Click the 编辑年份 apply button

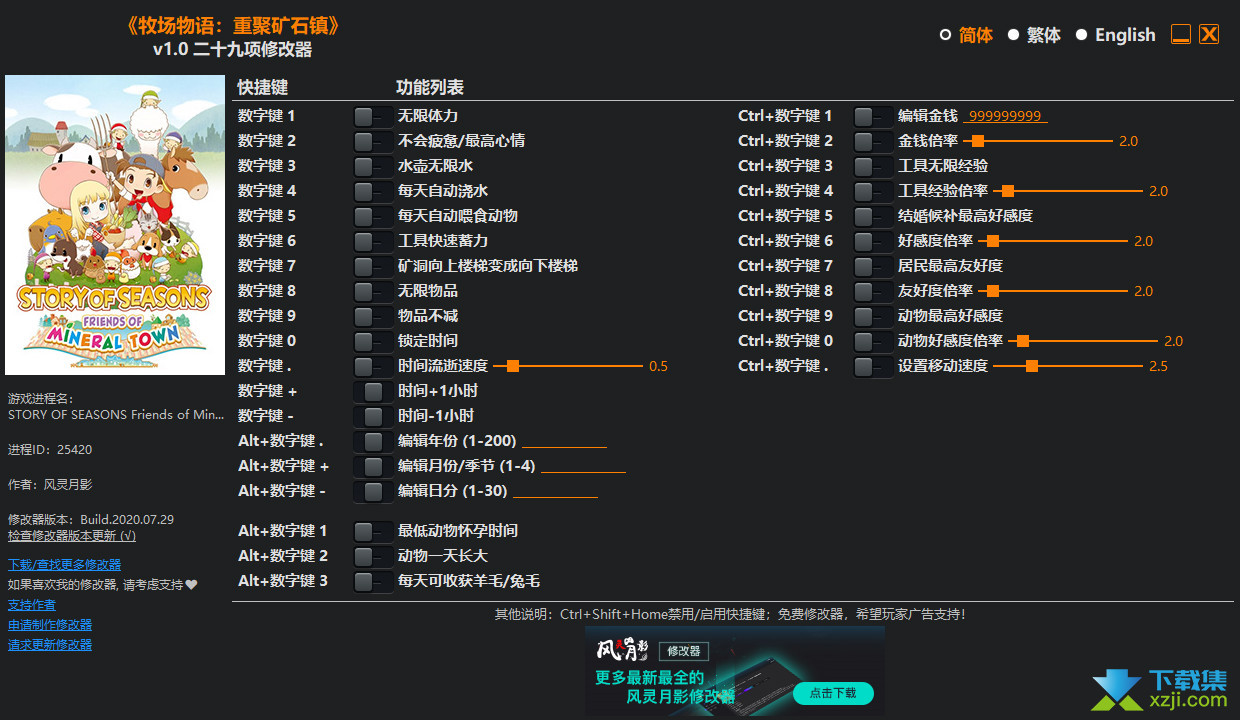(373, 441)
